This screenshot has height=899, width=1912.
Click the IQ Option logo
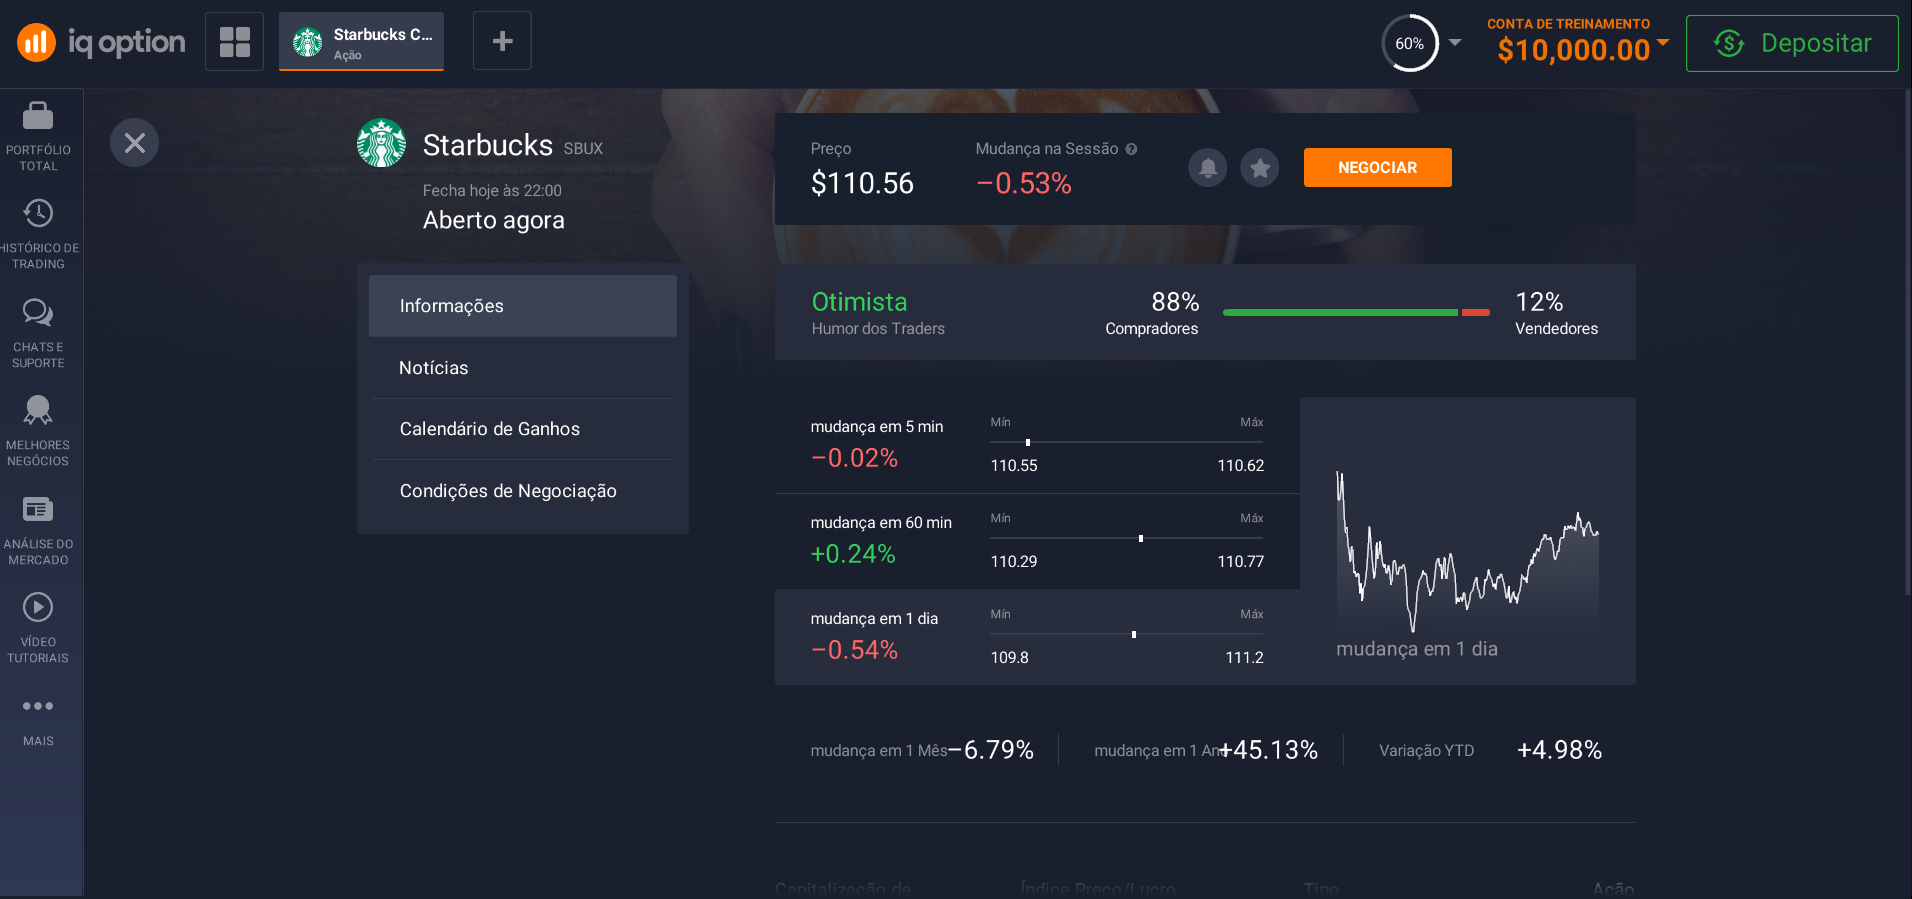(101, 42)
